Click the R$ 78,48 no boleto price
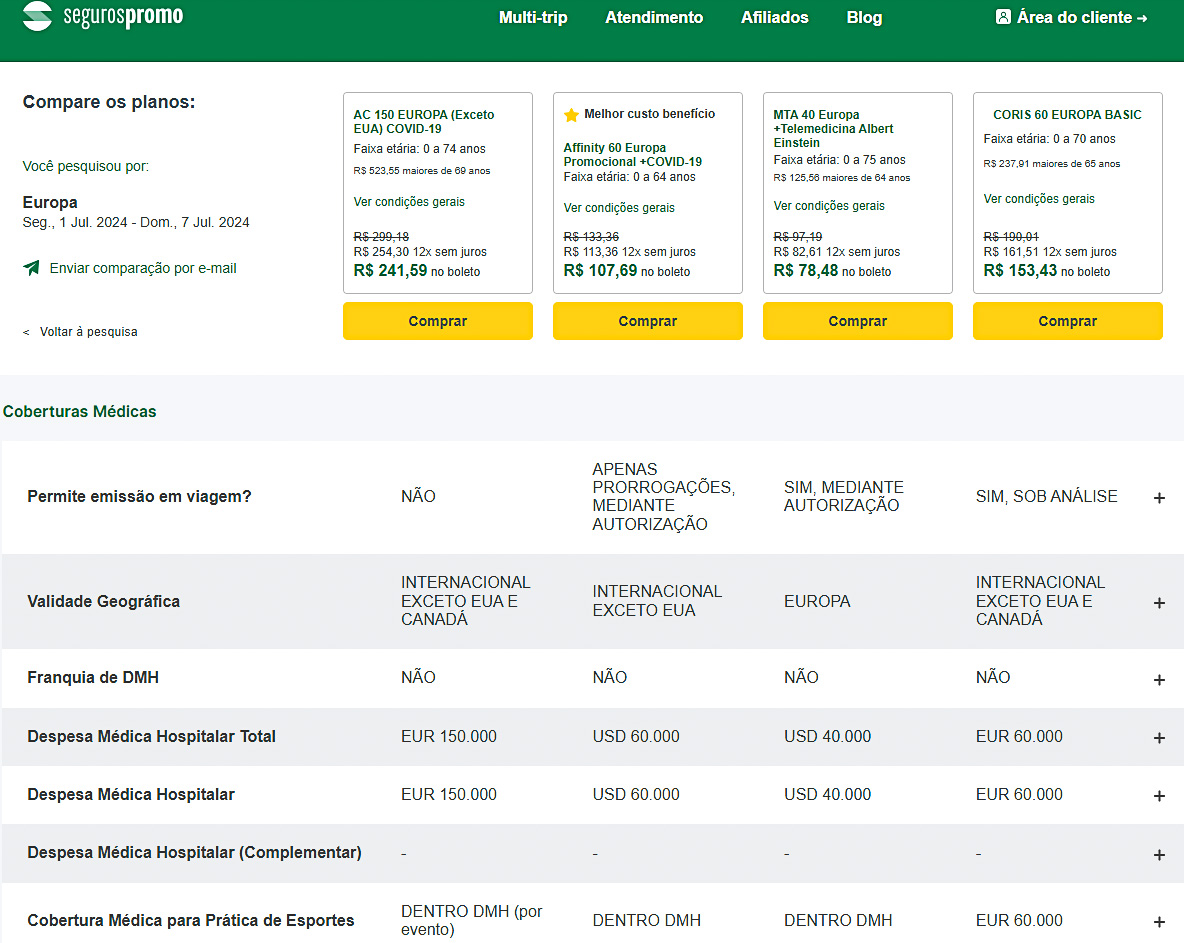Image resolution: width=1184 pixels, height=943 pixels. [x=832, y=270]
